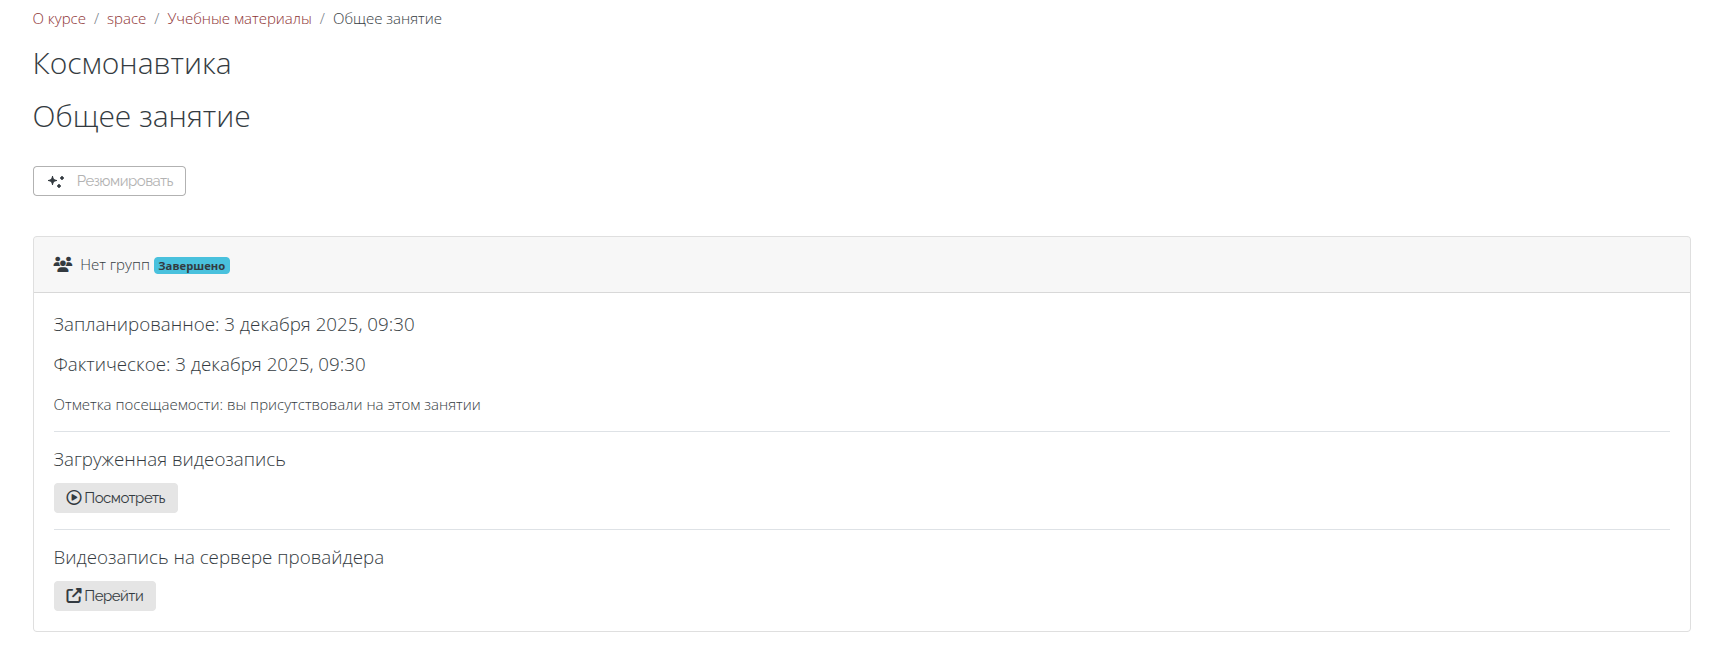The image size is (1730, 645).
Task: Click the group people icon
Action: point(63,265)
